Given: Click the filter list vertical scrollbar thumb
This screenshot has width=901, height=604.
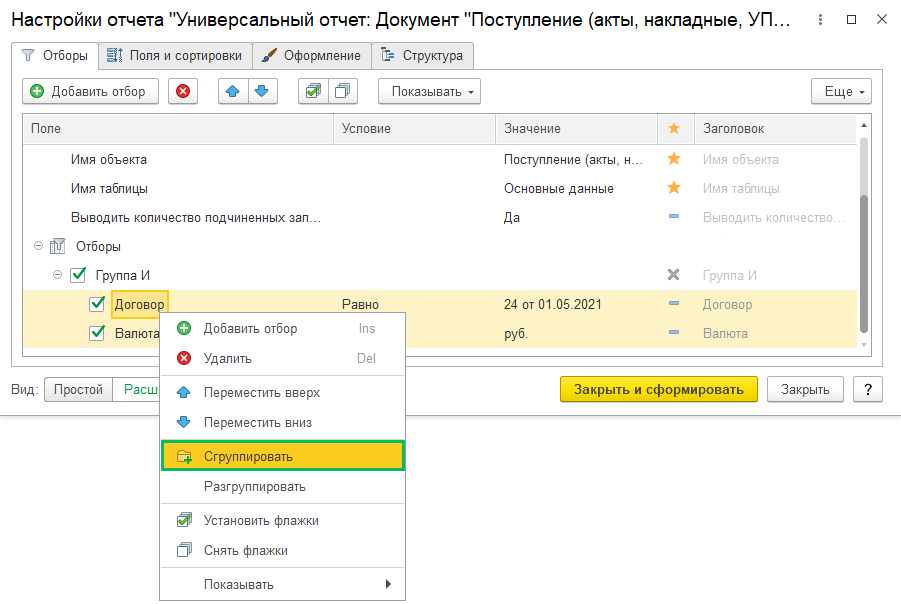Looking at the screenshot, I should pyautogui.click(x=864, y=263).
